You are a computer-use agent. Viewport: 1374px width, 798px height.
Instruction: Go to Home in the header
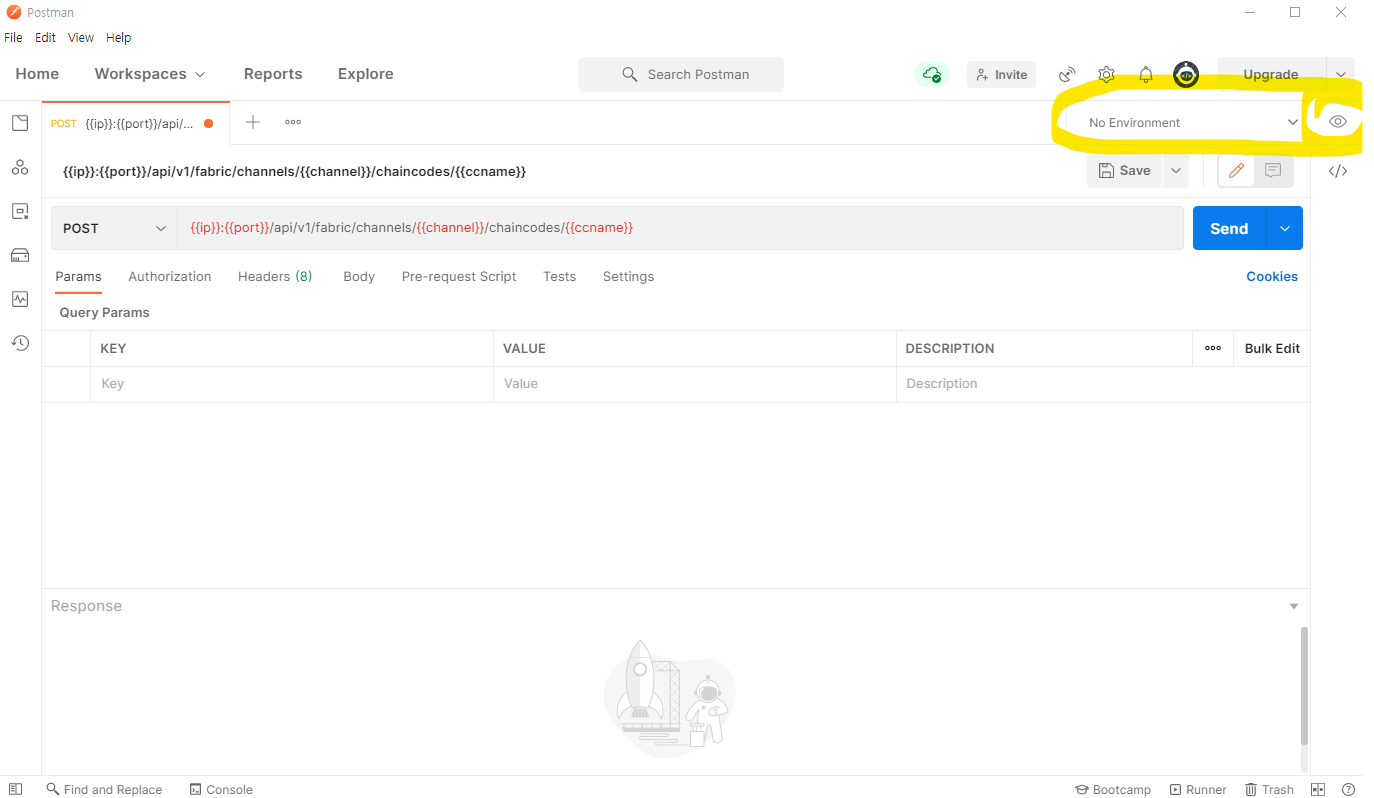[37, 74]
